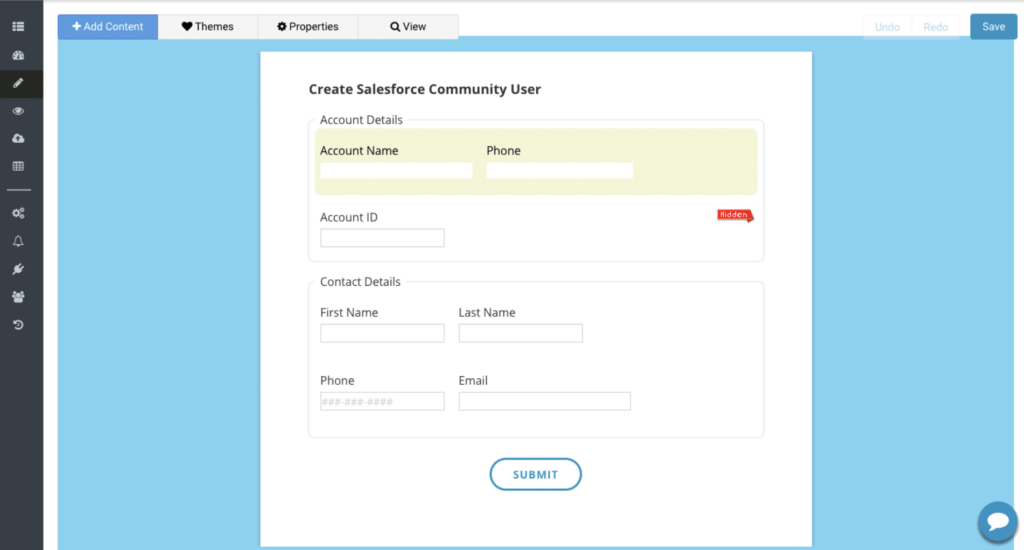The height and width of the screenshot is (550, 1024).
Task: Open the Add Content tab
Action: (108, 27)
